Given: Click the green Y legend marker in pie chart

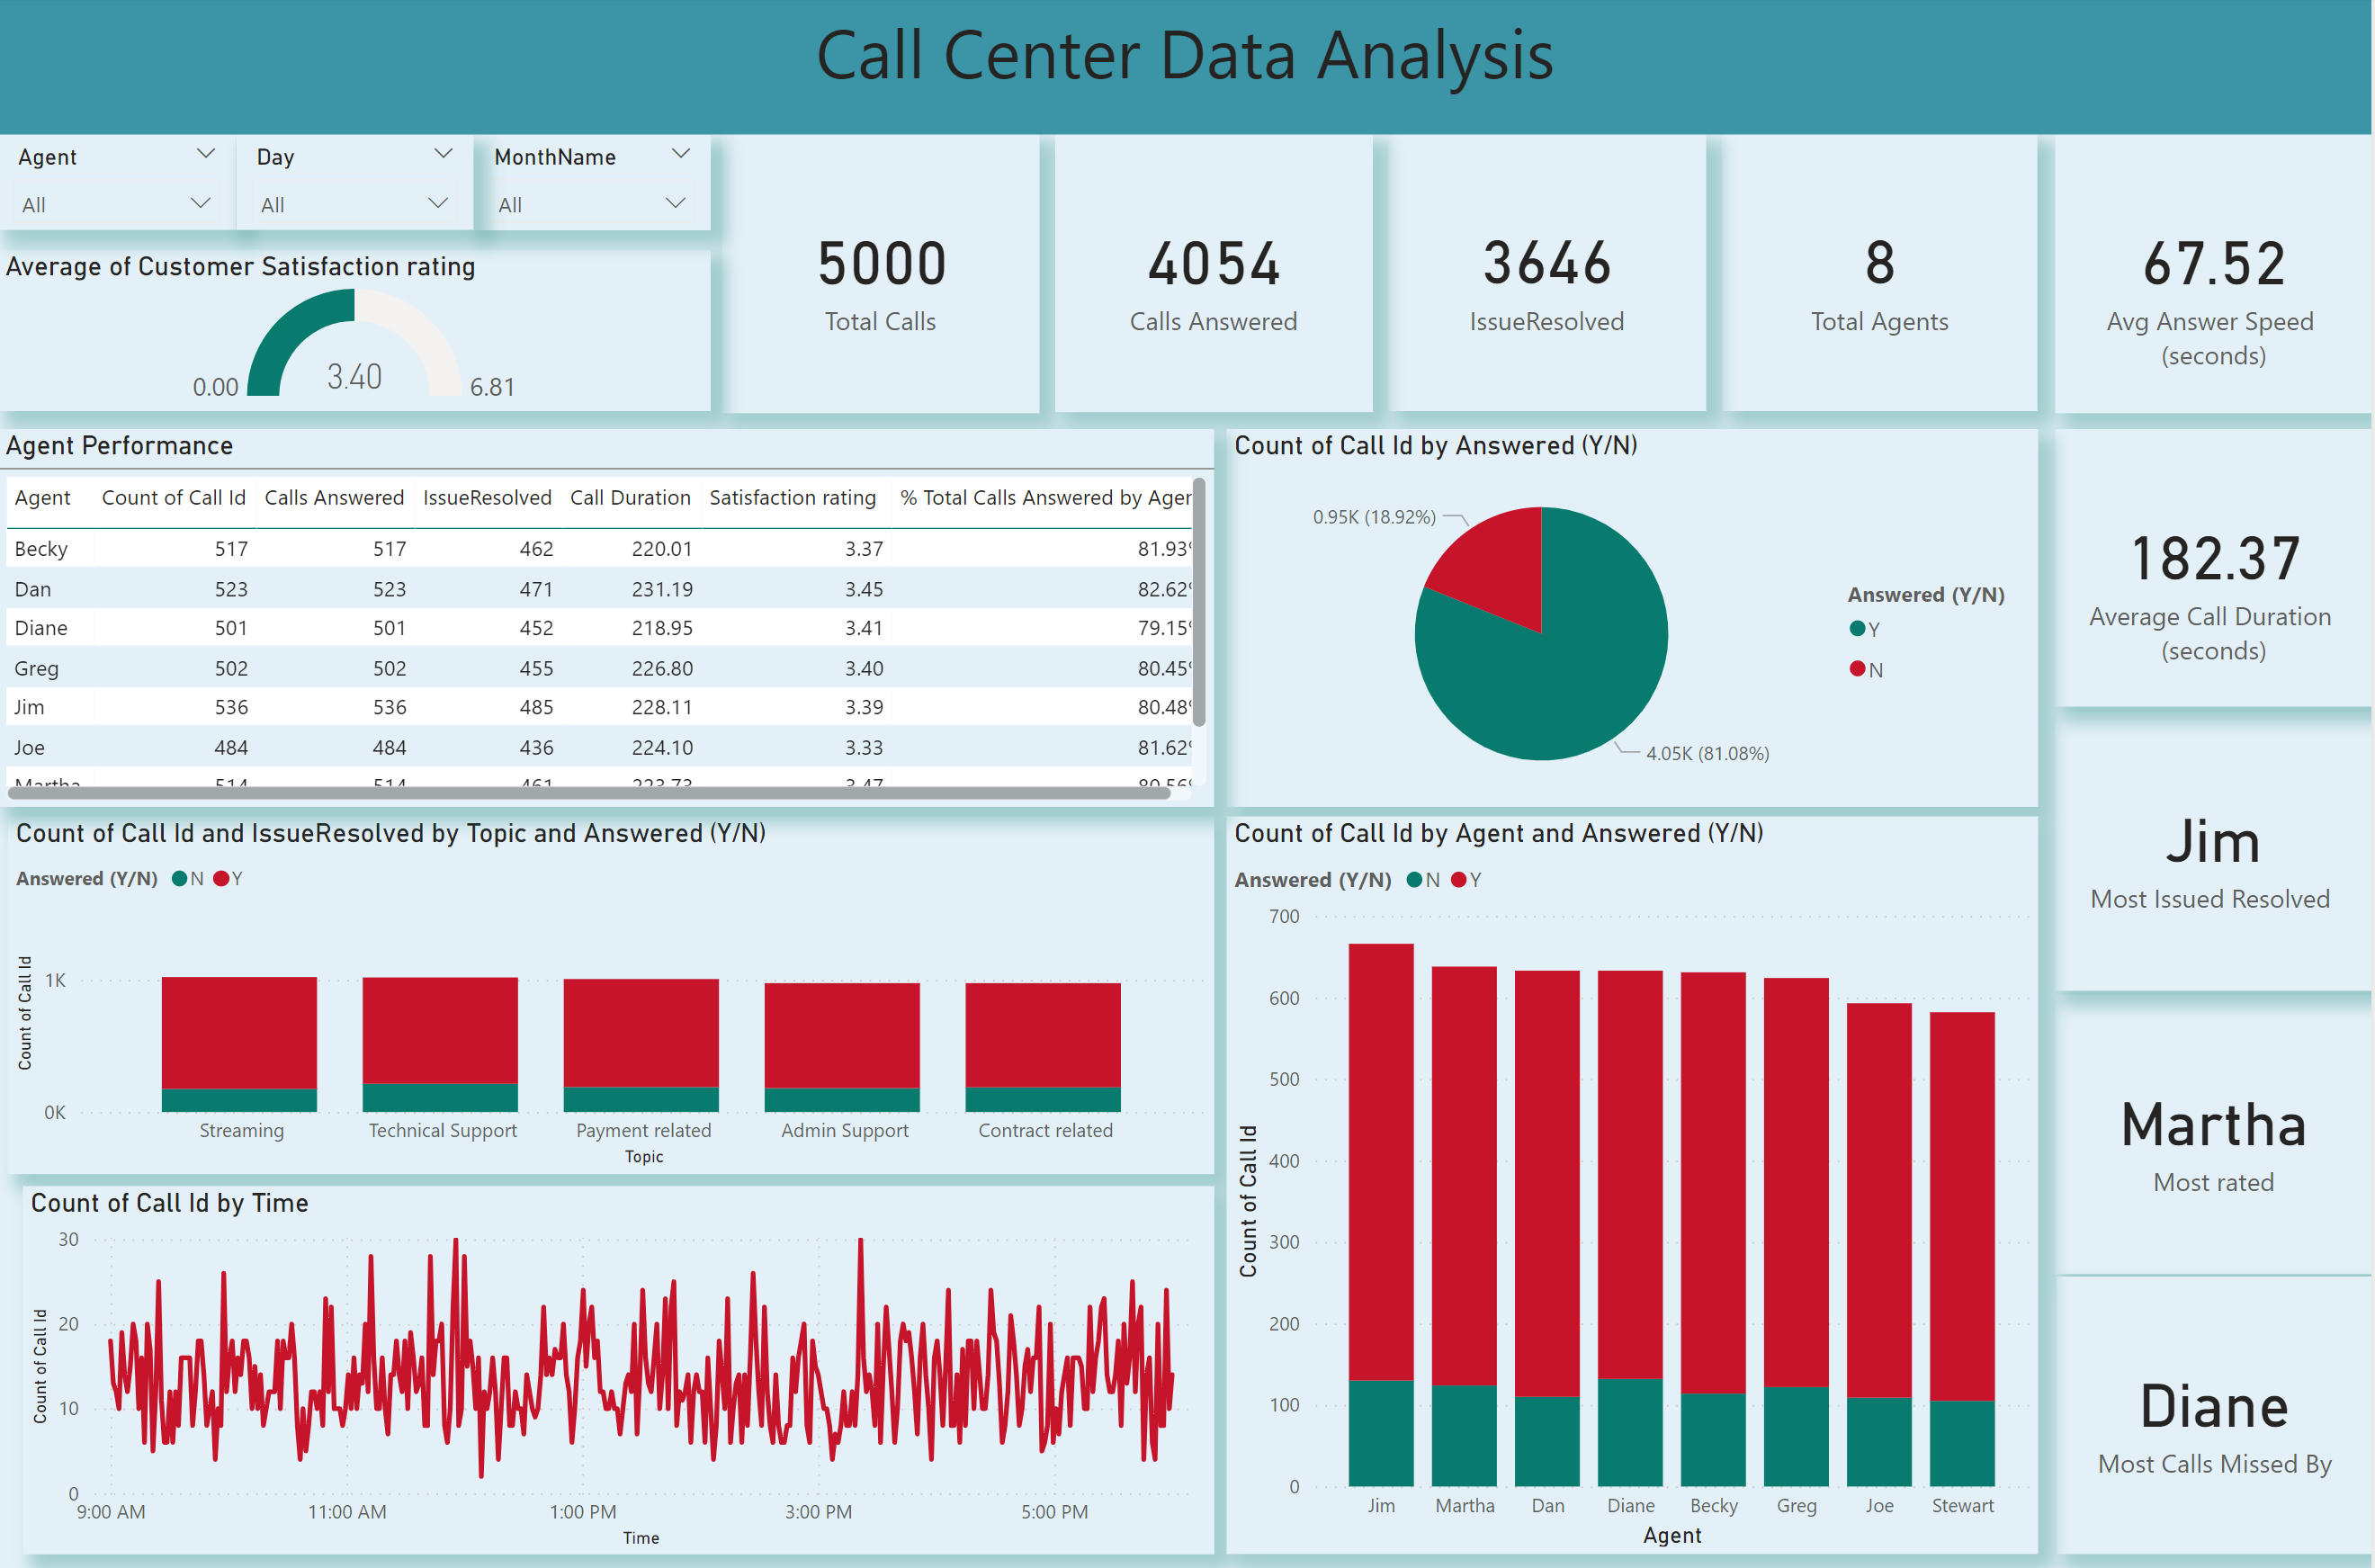Looking at the screenshot, I should tap(1858, 629).
